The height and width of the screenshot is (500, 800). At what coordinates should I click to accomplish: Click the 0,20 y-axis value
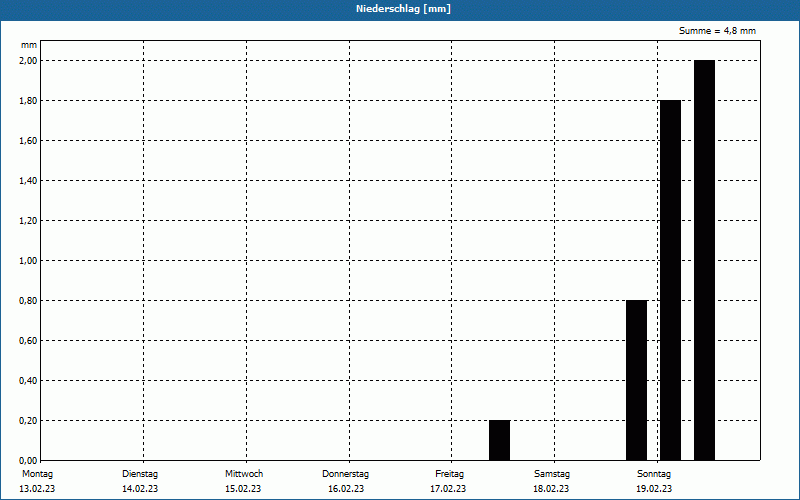[28, 421]
